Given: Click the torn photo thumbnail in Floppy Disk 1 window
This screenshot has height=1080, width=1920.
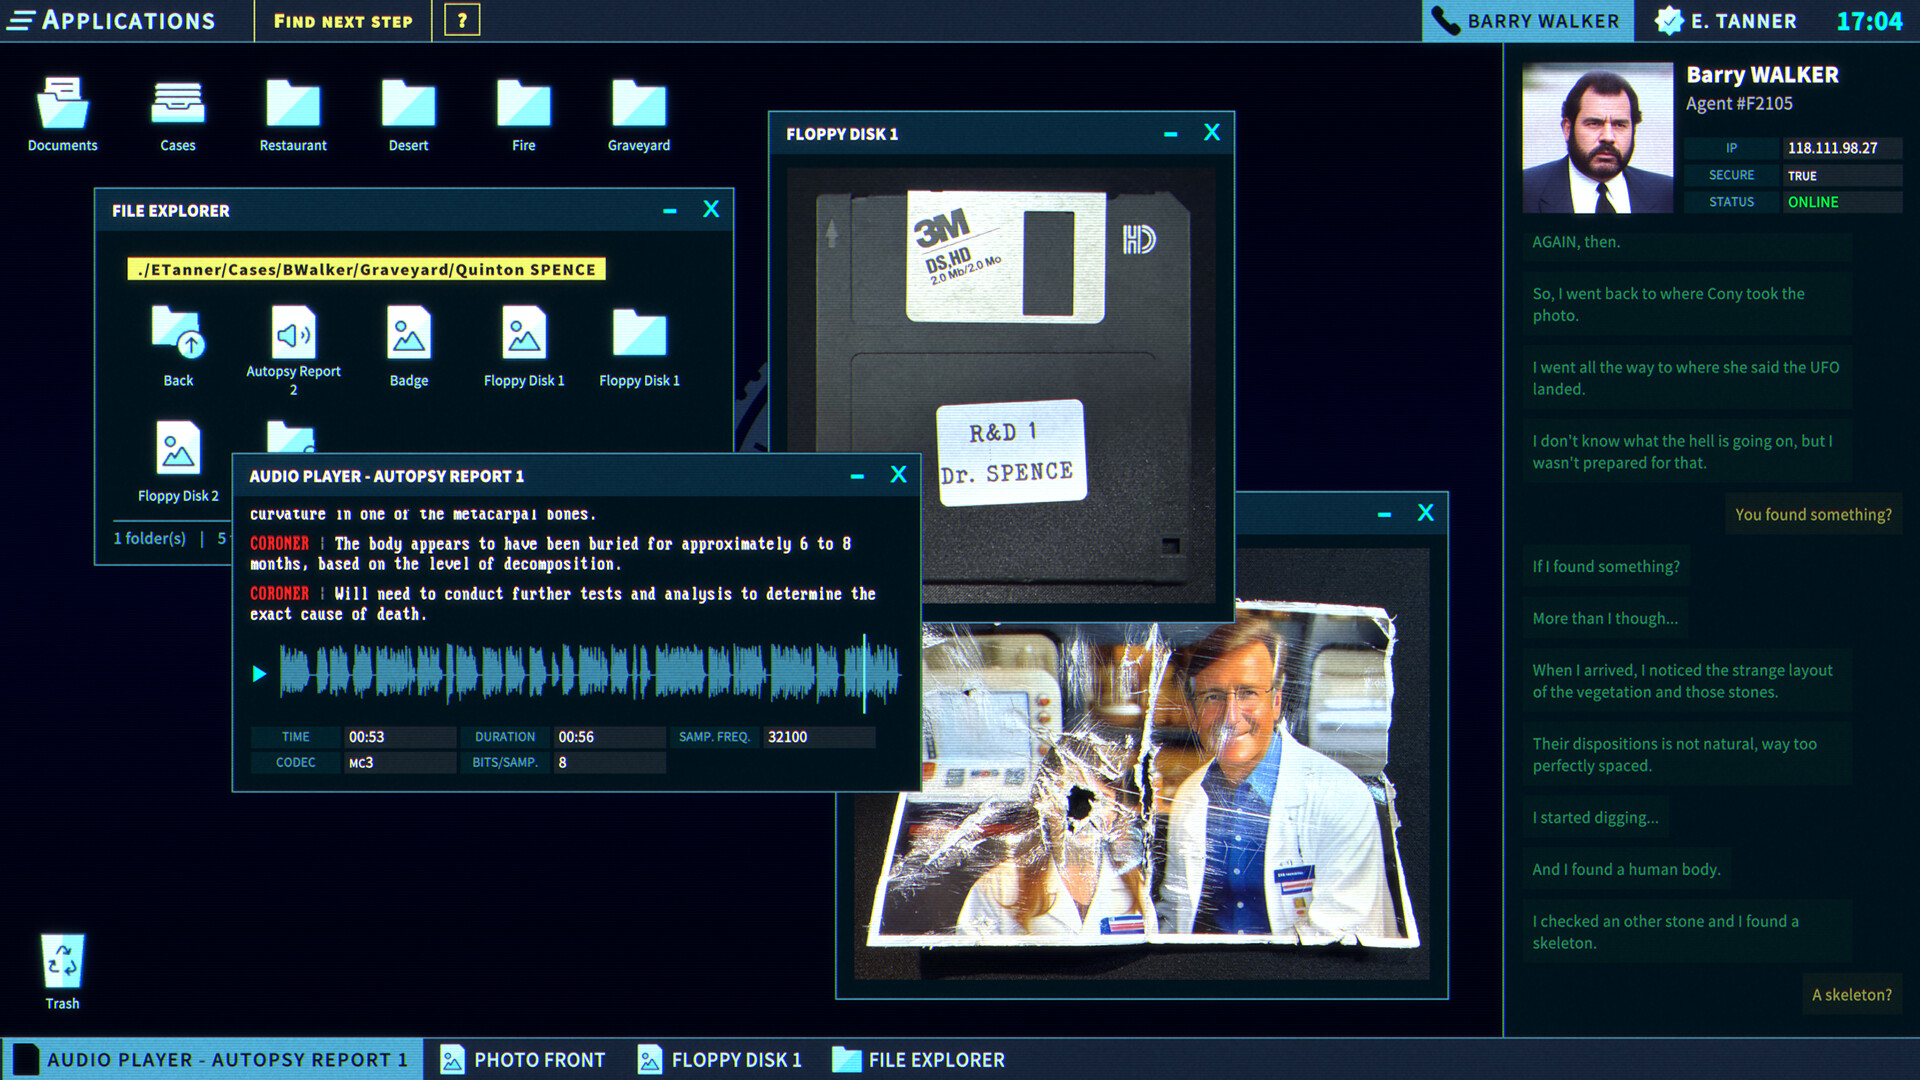Looking at the screenshot, I should (1134, 765).
